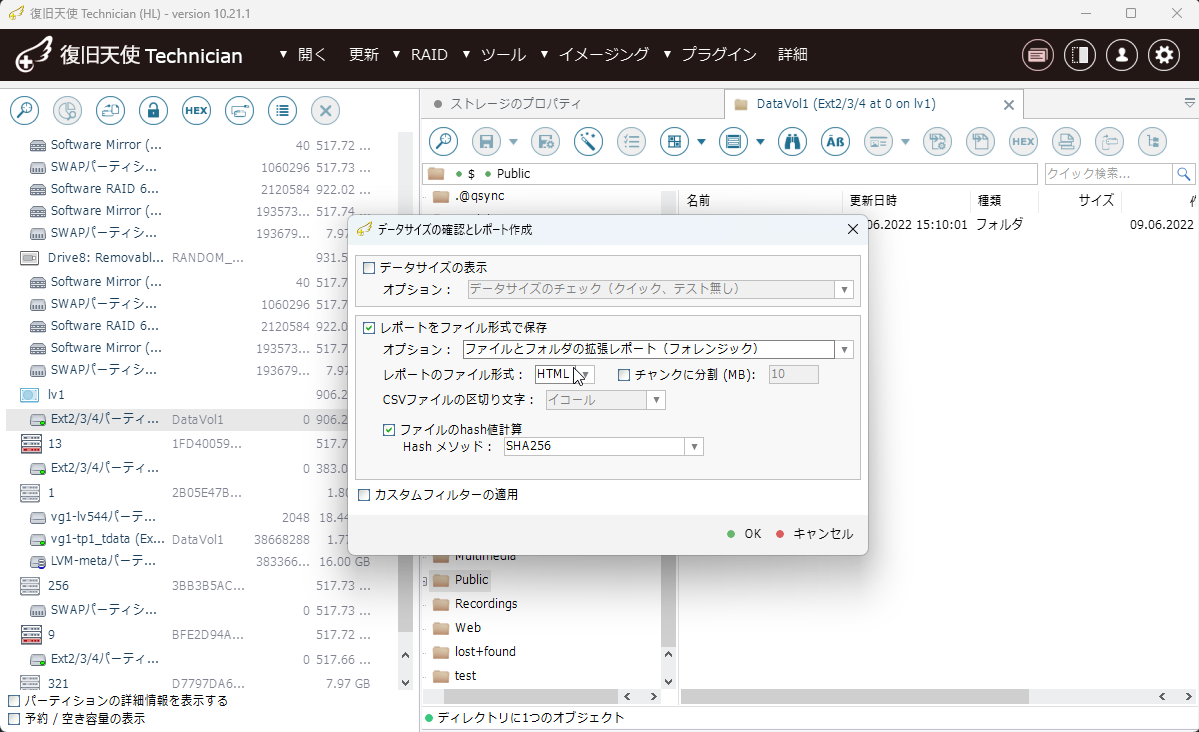The image size is (1199, 732).
Task: Click the printer report icon in explorer toolbar
Action: [1066, 142]
